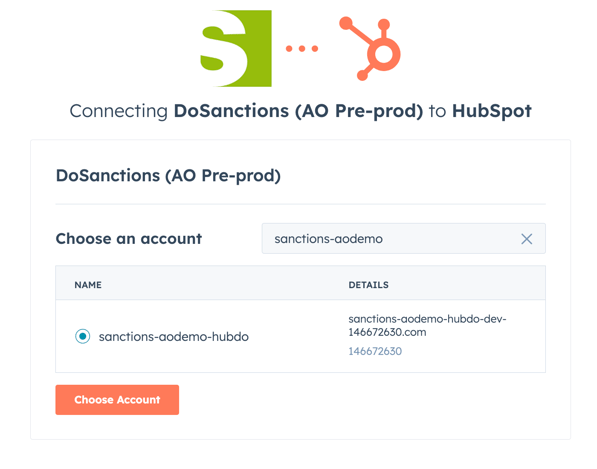Click the three orange connector dots

coord(302,48)
